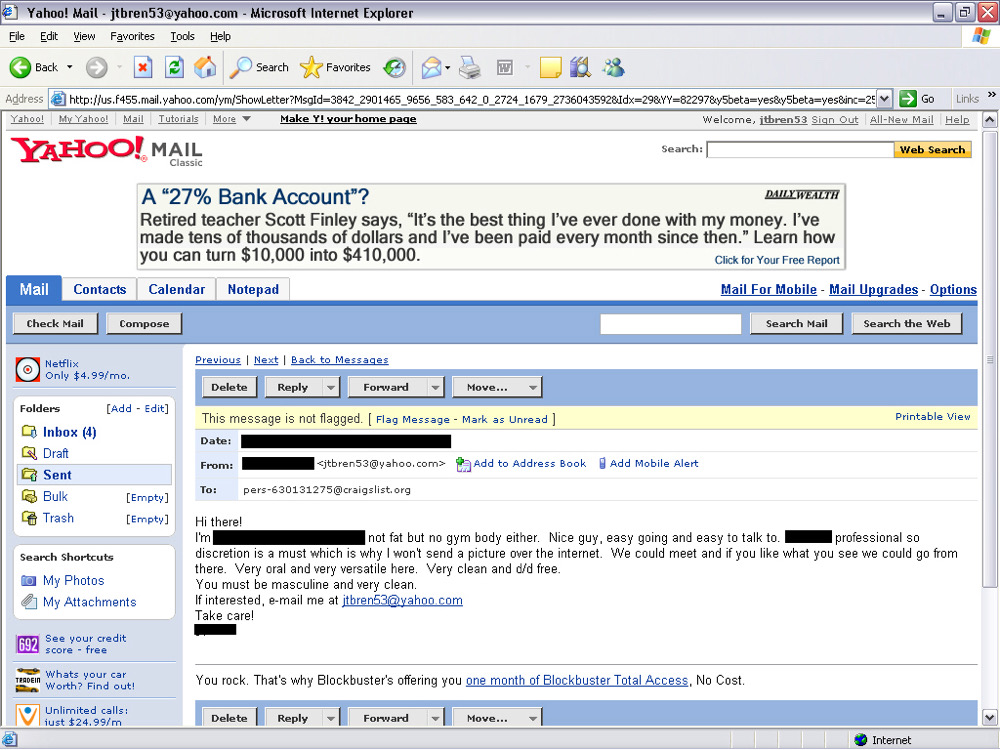Click the Add Mobile Alert phone icon

(x=602, y=464)
